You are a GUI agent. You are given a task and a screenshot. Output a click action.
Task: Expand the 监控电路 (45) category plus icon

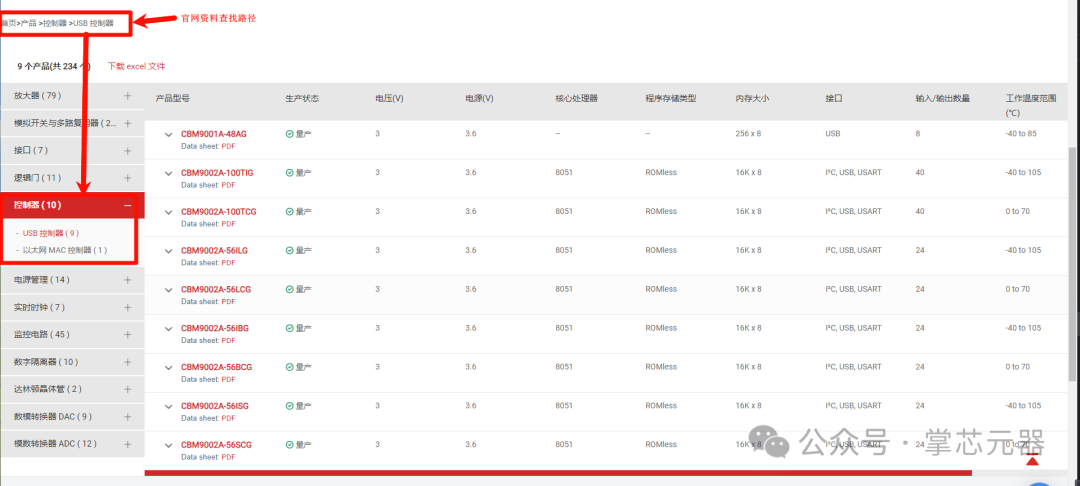(127, 335)
